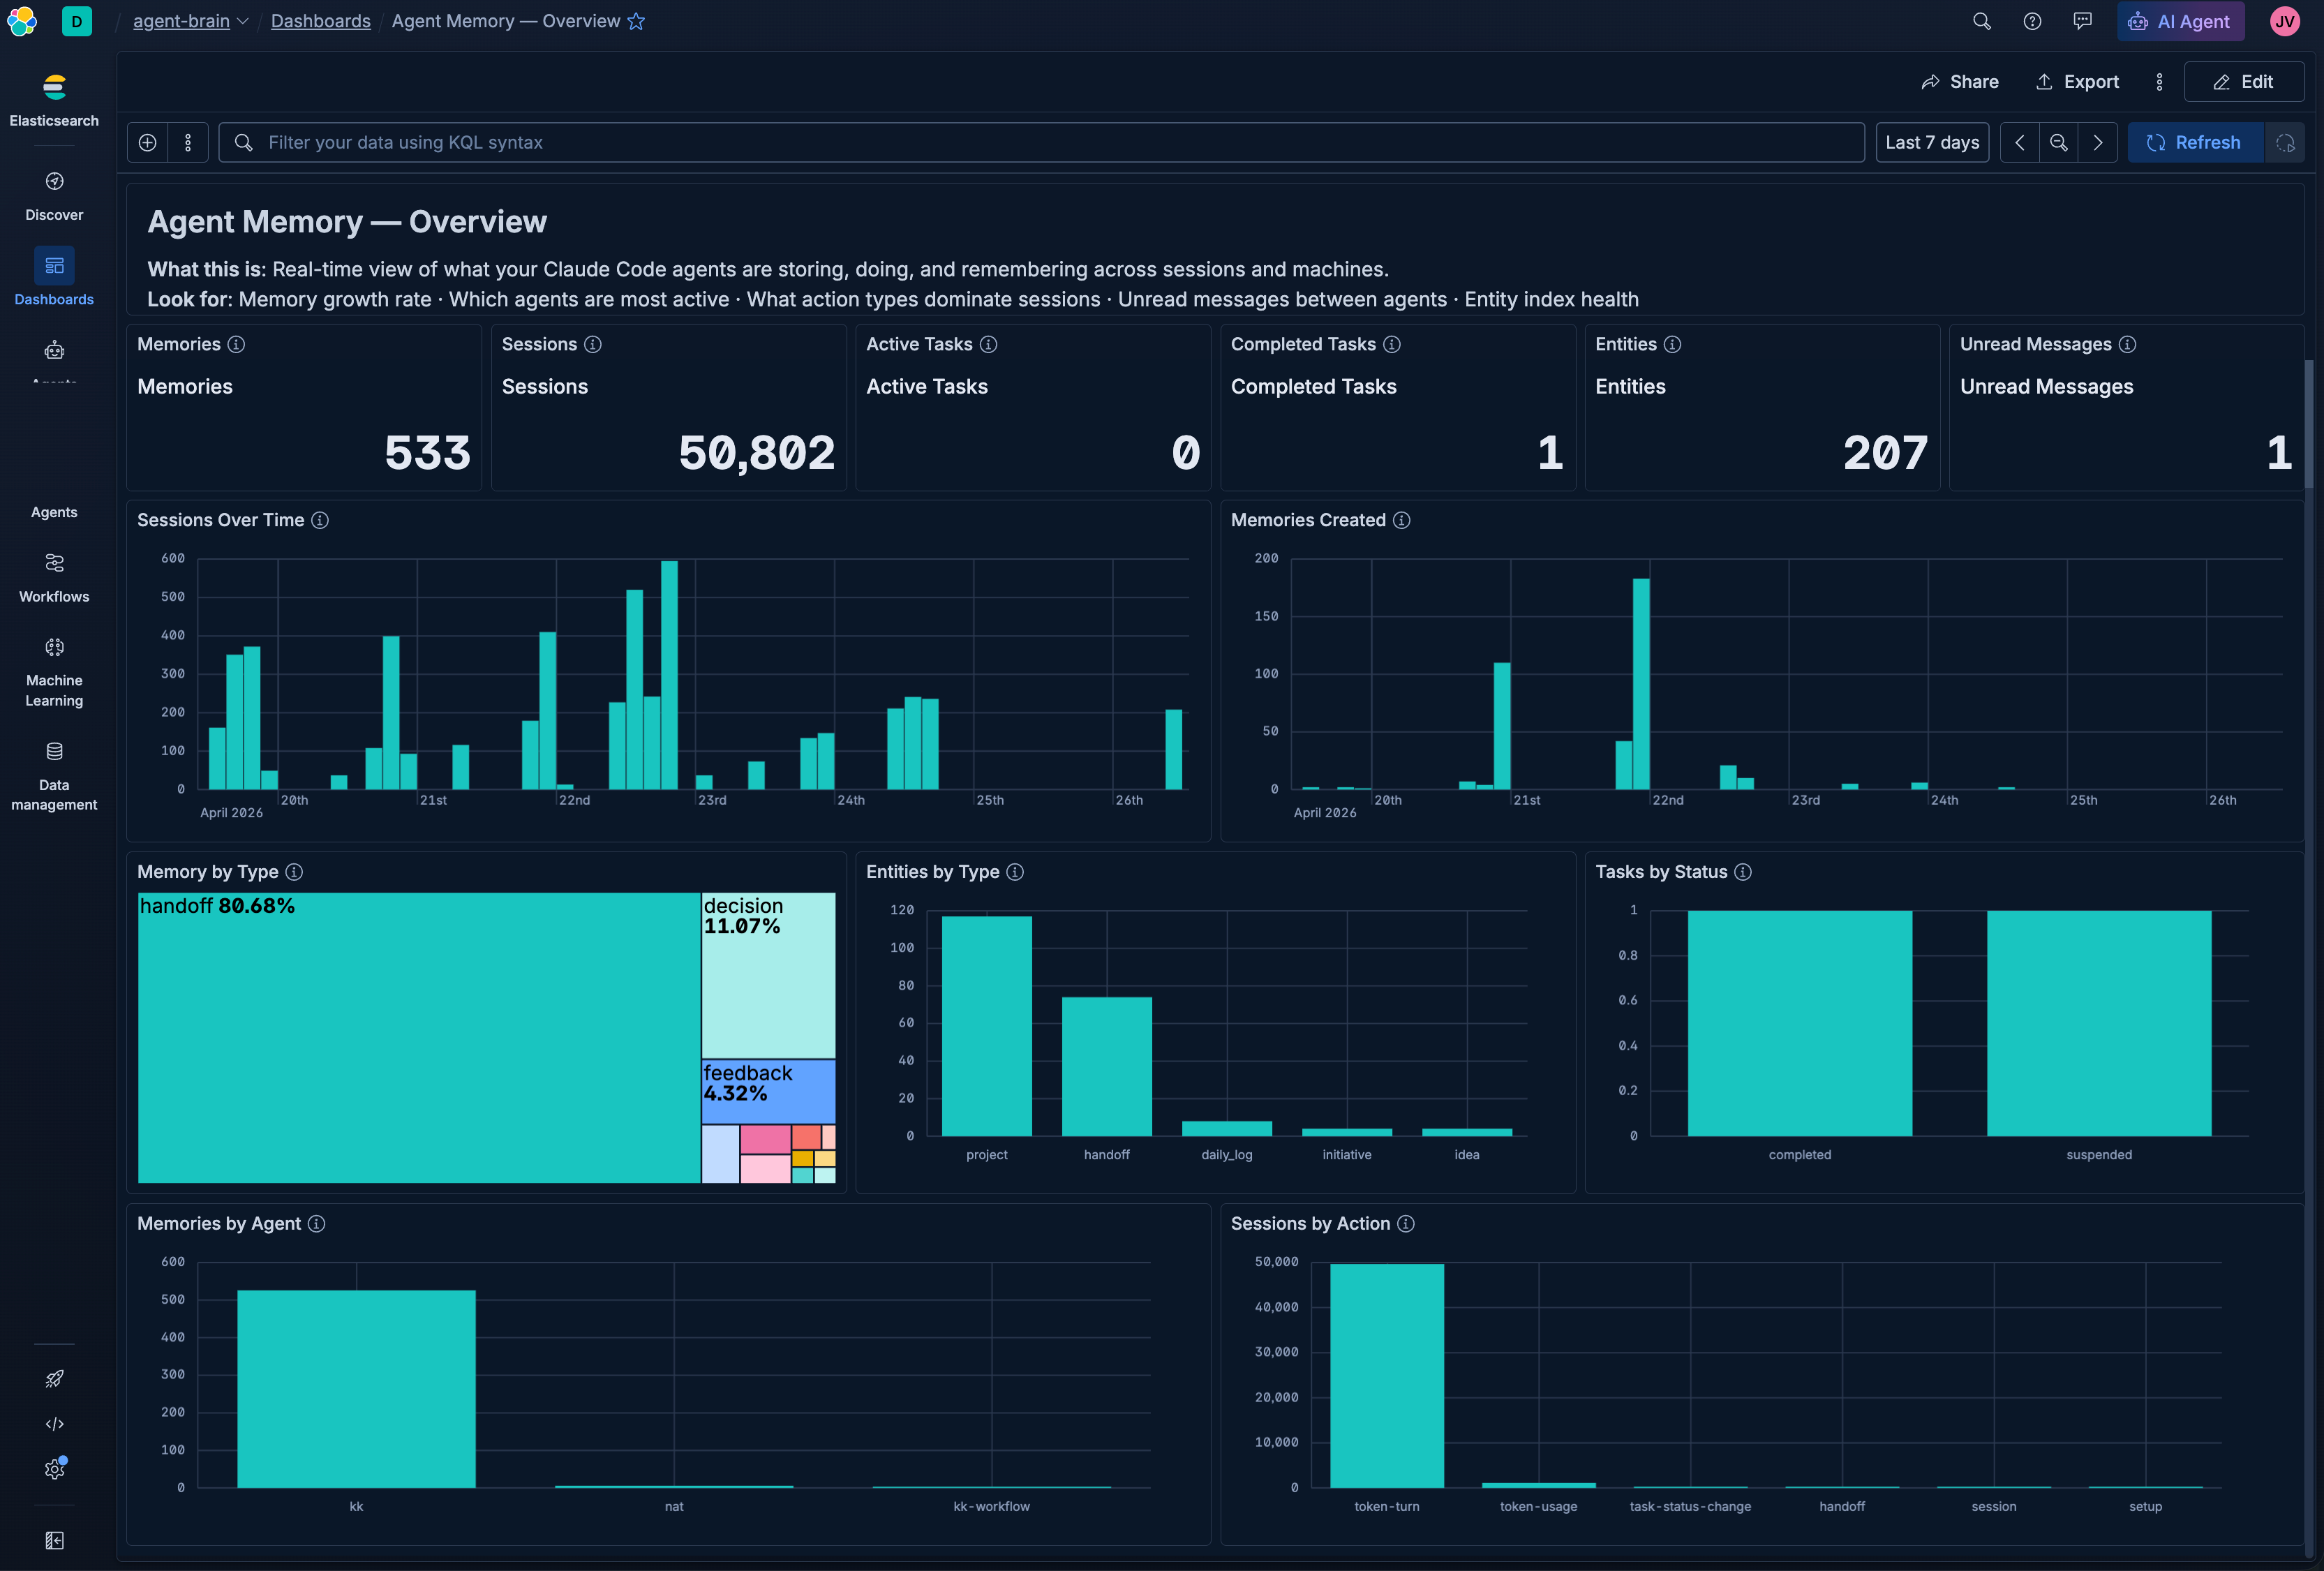Refresh the dashboard data
Viewport: 2324px width, 1571px height.
[x=2195, y=142]
